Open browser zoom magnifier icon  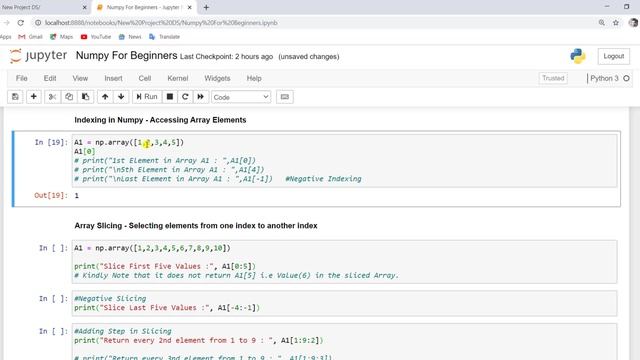(602, 23)
